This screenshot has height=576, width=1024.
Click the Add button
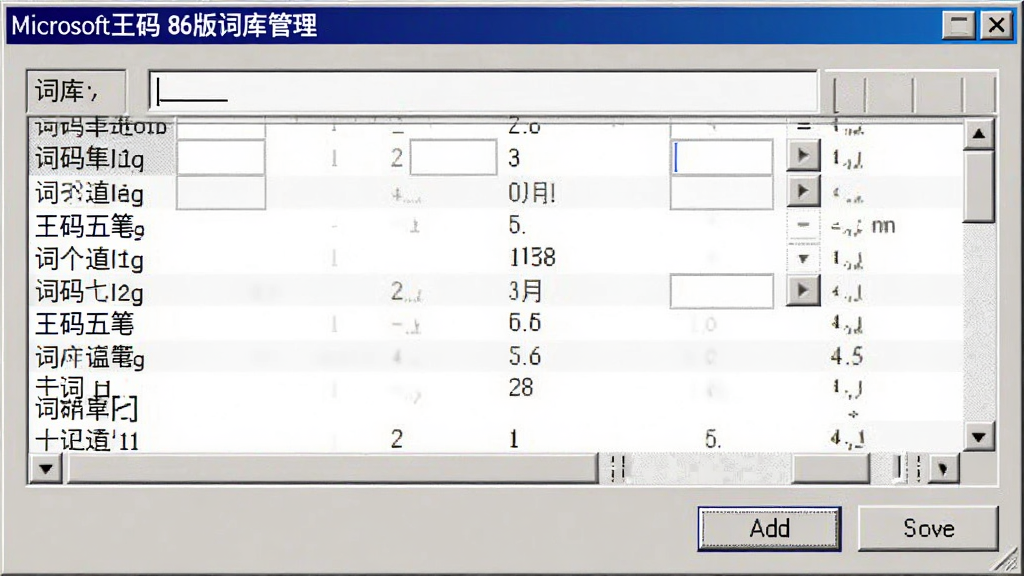[769, 528]
